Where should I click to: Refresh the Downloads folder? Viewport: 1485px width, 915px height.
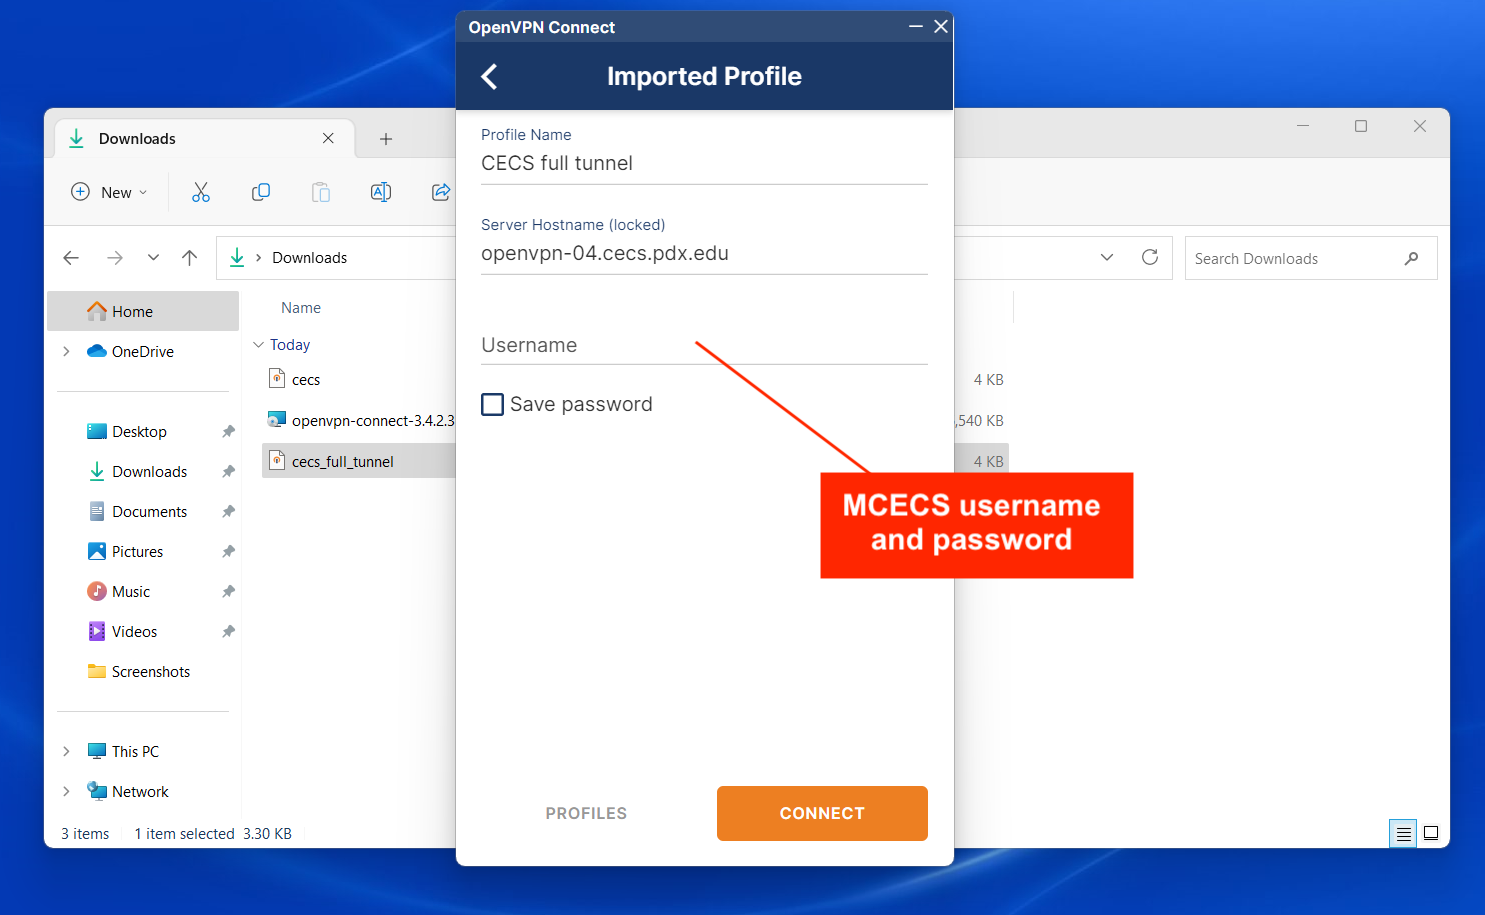click(1150, 258)
